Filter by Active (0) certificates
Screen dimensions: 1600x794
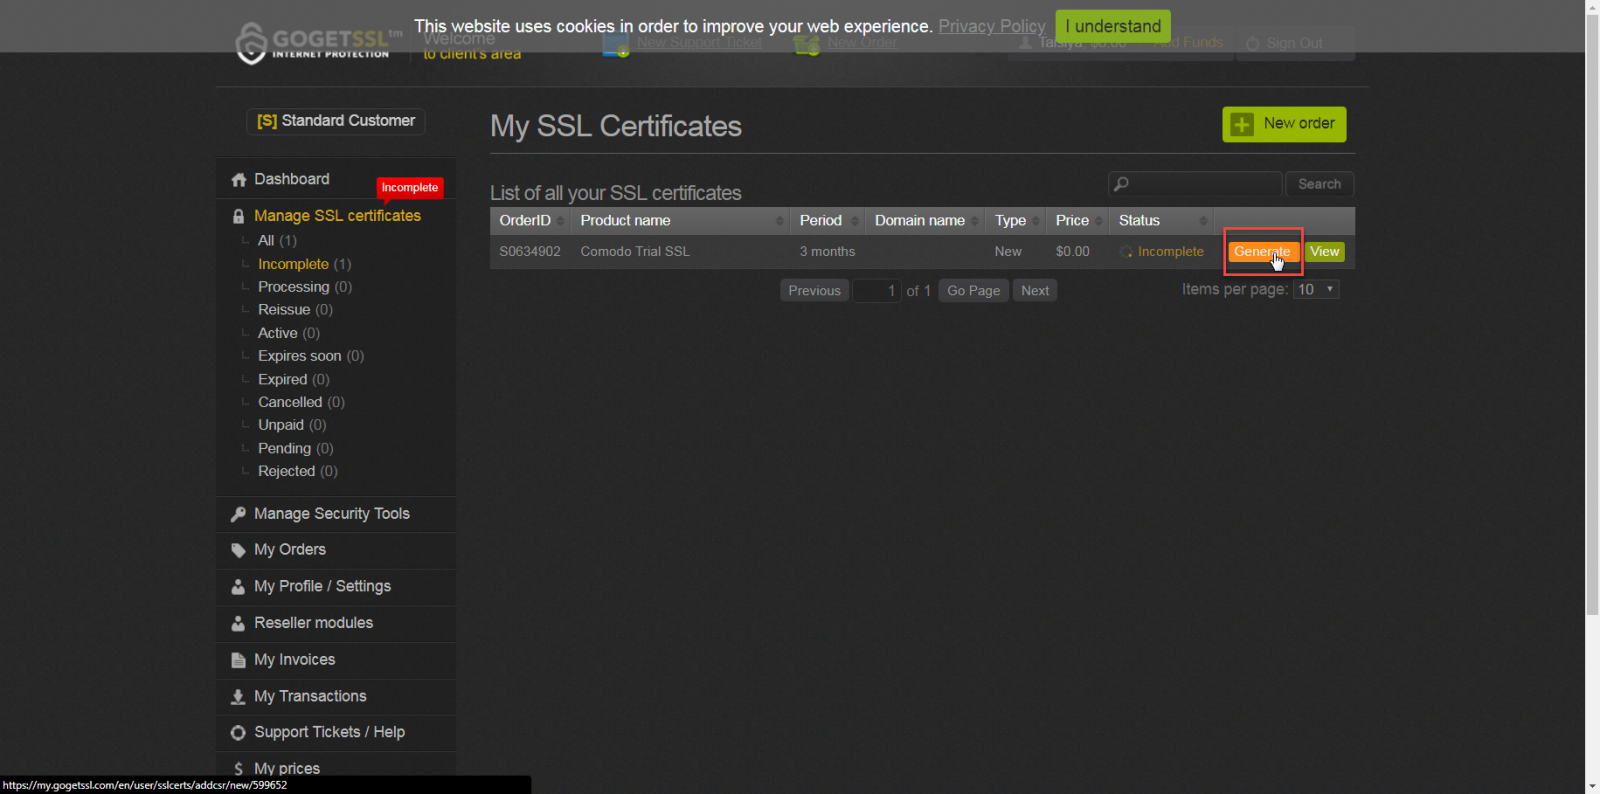(289, 333)
